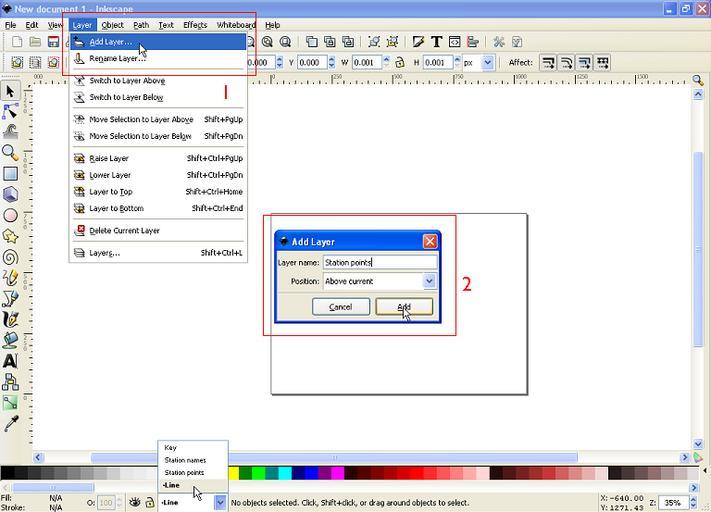The width and height of the screenshot is (711, 512).
Task: Choose Station points in layer list
Action: coord(193,472)
